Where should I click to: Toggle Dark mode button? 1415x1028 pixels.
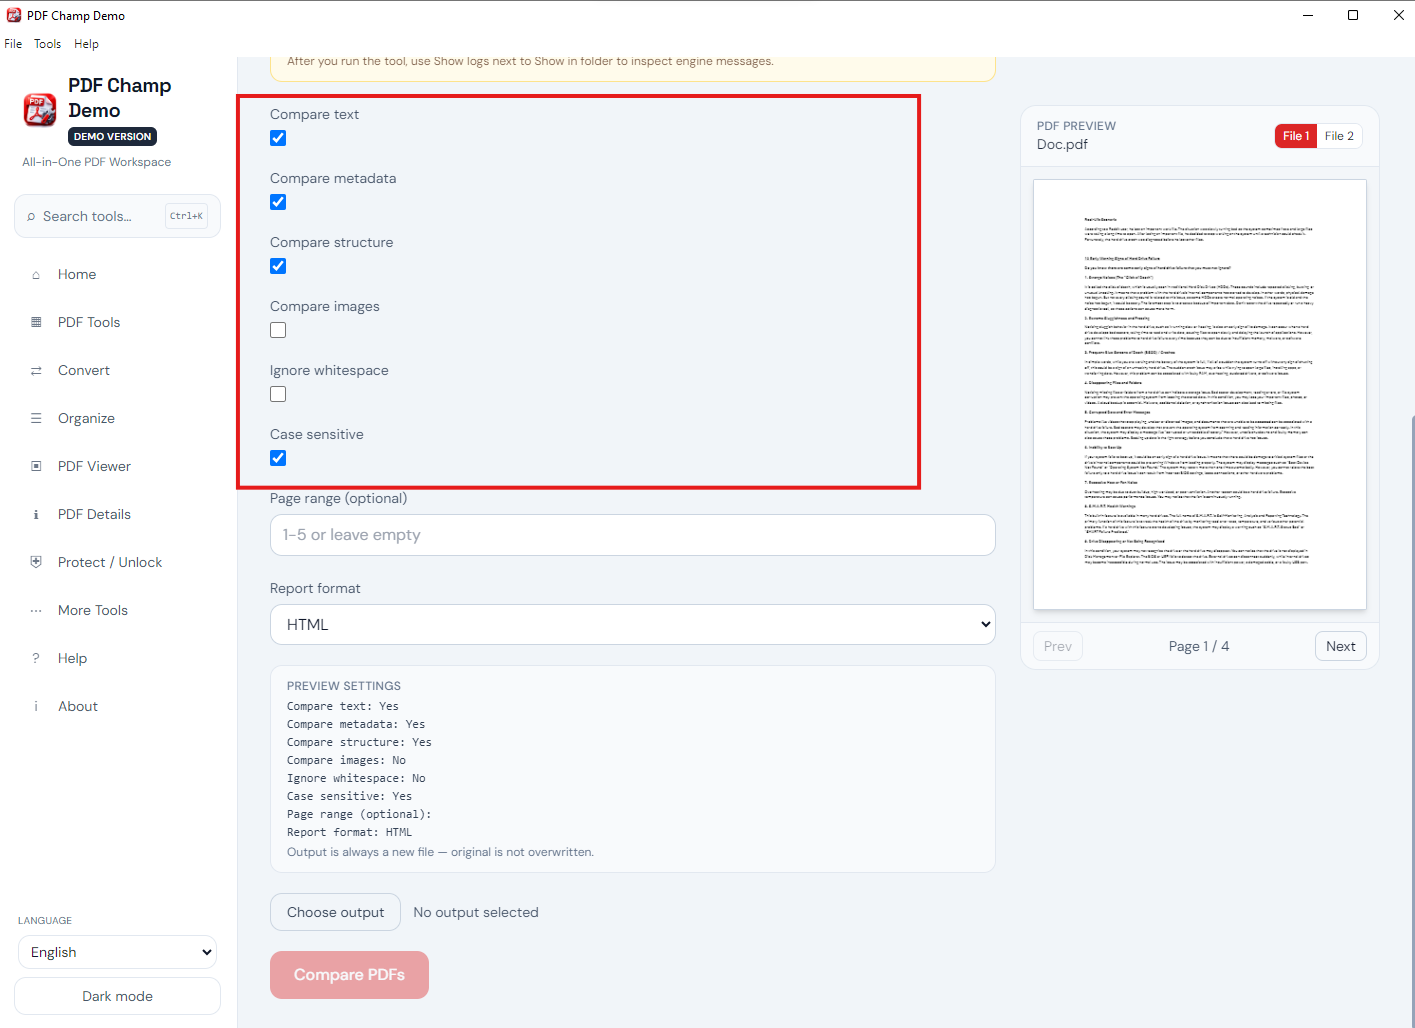coord(118,997)
